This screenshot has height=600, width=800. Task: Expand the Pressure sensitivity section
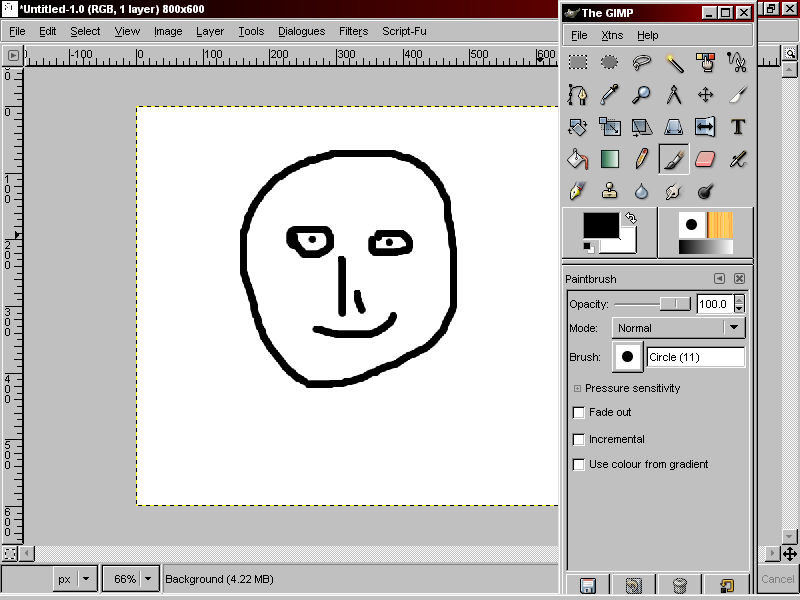[577, 388]
